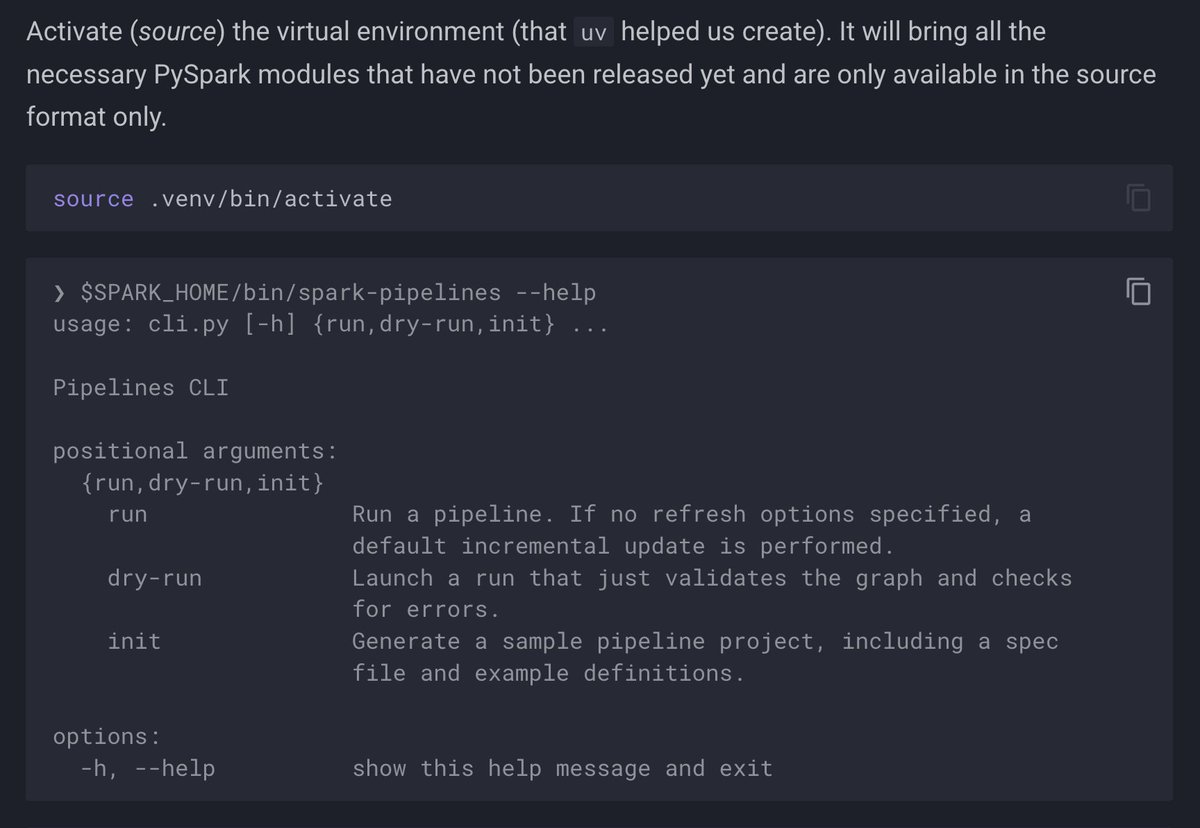
Task: Click the 'init' argument name
Action: (x=134, y=641)
